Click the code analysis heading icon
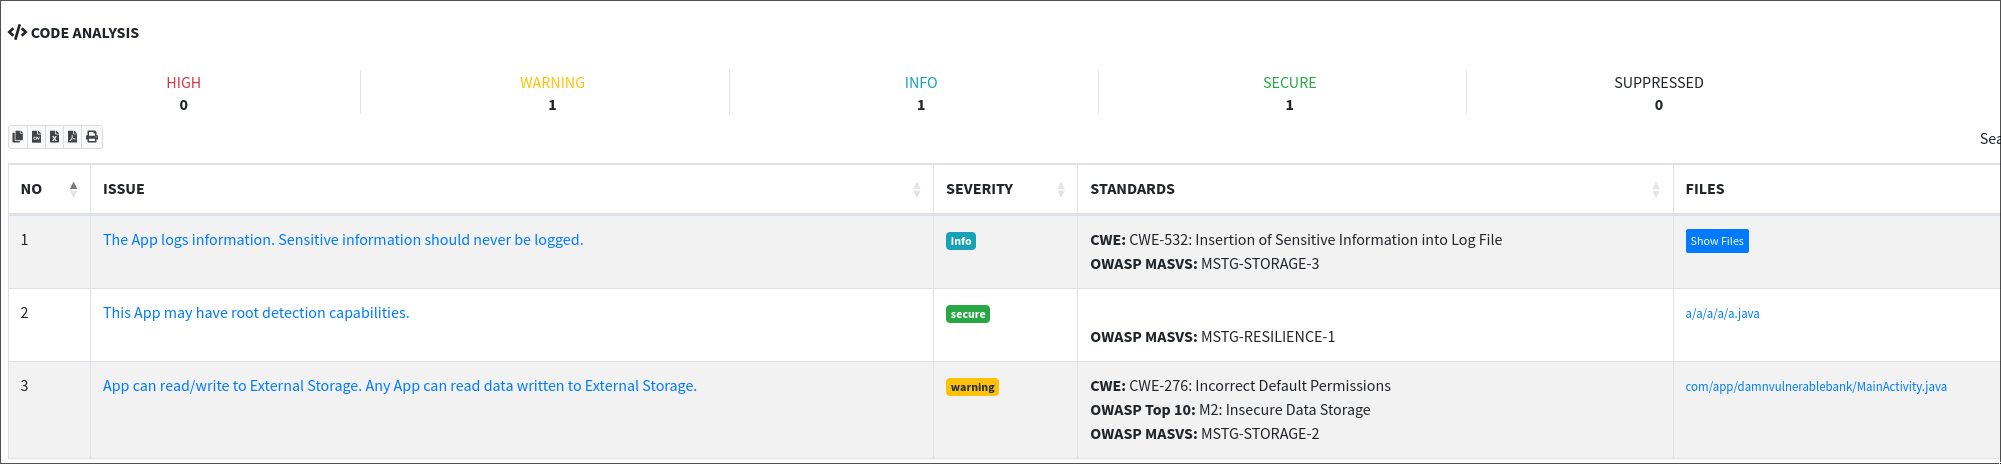2001x464 pixels. click(x=17, y=32)
